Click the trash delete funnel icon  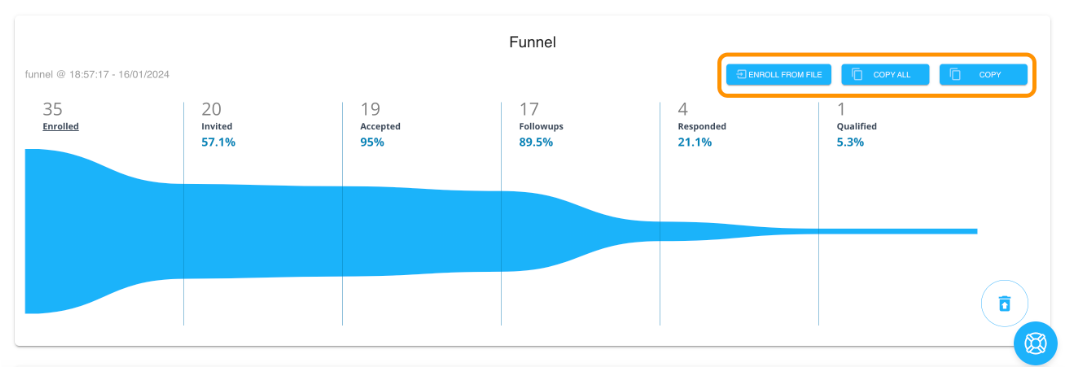click(x=1005, y=303)
